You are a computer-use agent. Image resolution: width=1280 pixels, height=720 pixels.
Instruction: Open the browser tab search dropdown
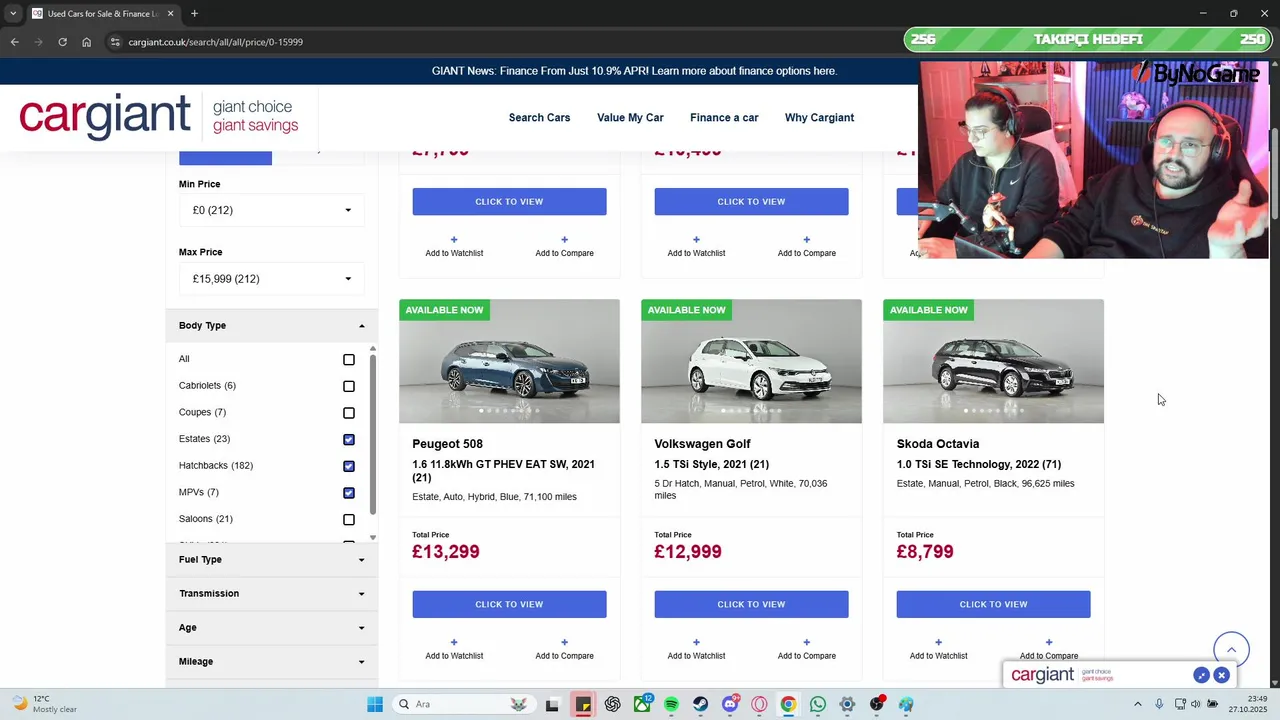click(x=13, y=14)
